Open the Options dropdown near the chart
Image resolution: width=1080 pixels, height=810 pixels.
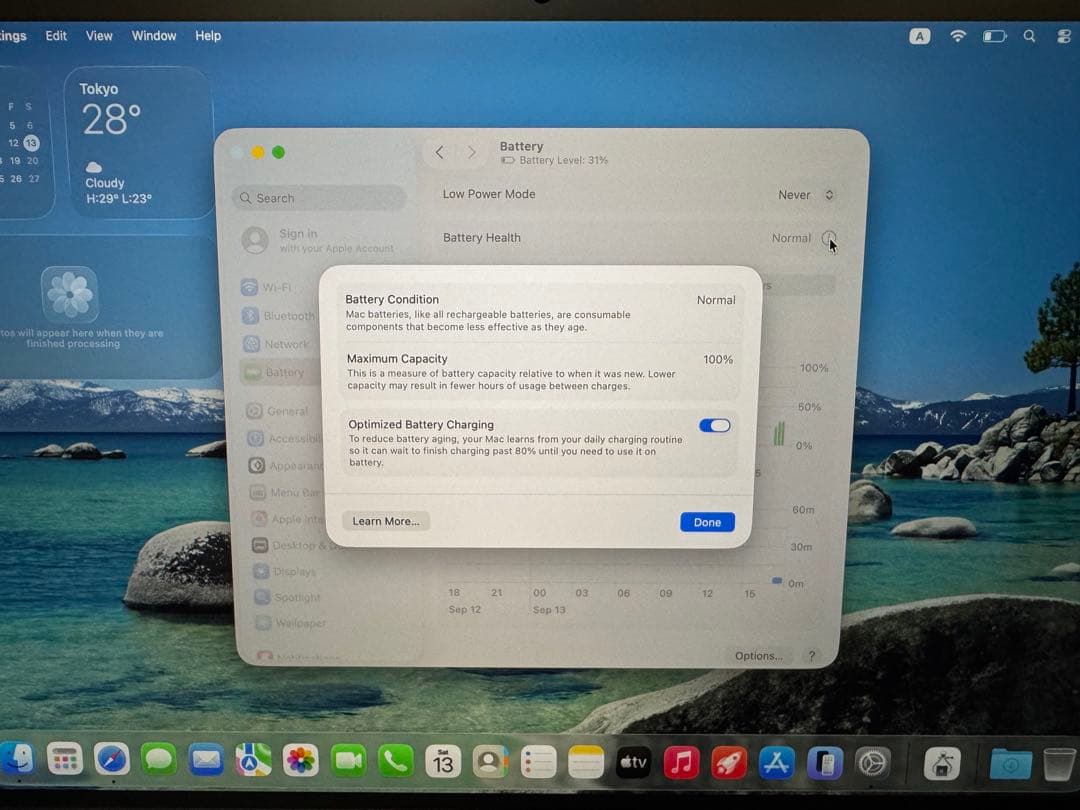(757, 656)
